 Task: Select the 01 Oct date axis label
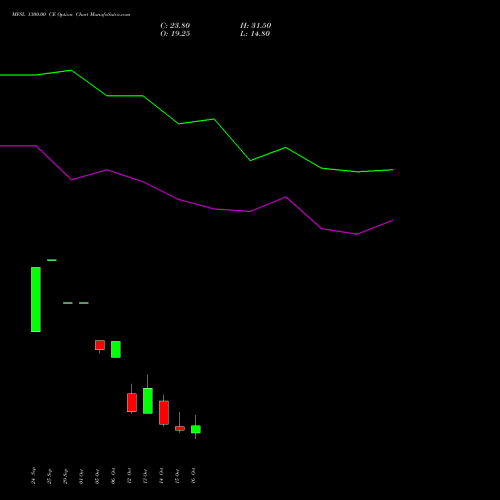coord(81,476)
